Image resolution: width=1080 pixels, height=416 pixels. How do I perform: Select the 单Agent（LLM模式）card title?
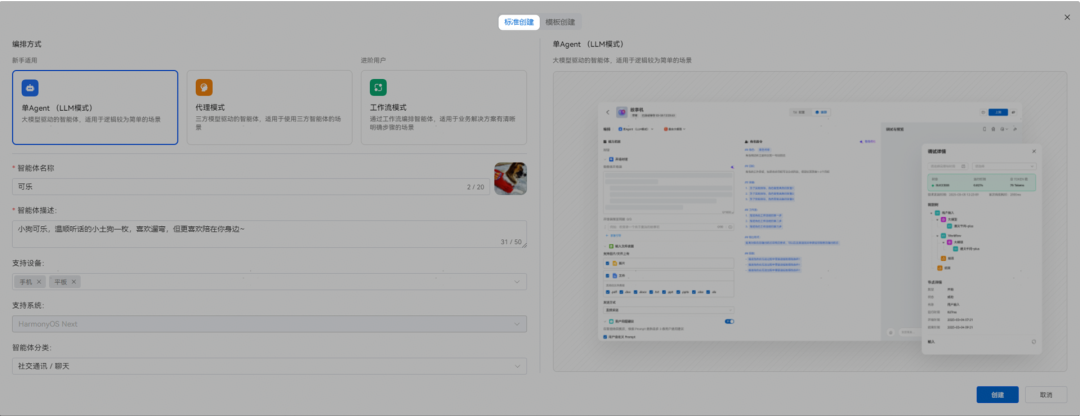tap(57, 108)
